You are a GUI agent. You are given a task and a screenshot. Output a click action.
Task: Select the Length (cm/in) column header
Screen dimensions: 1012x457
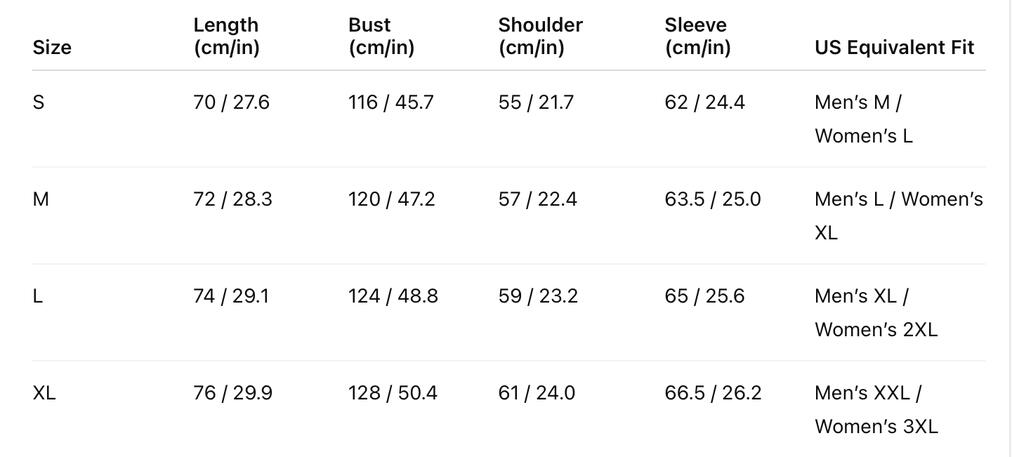click(x=226, y=36)
